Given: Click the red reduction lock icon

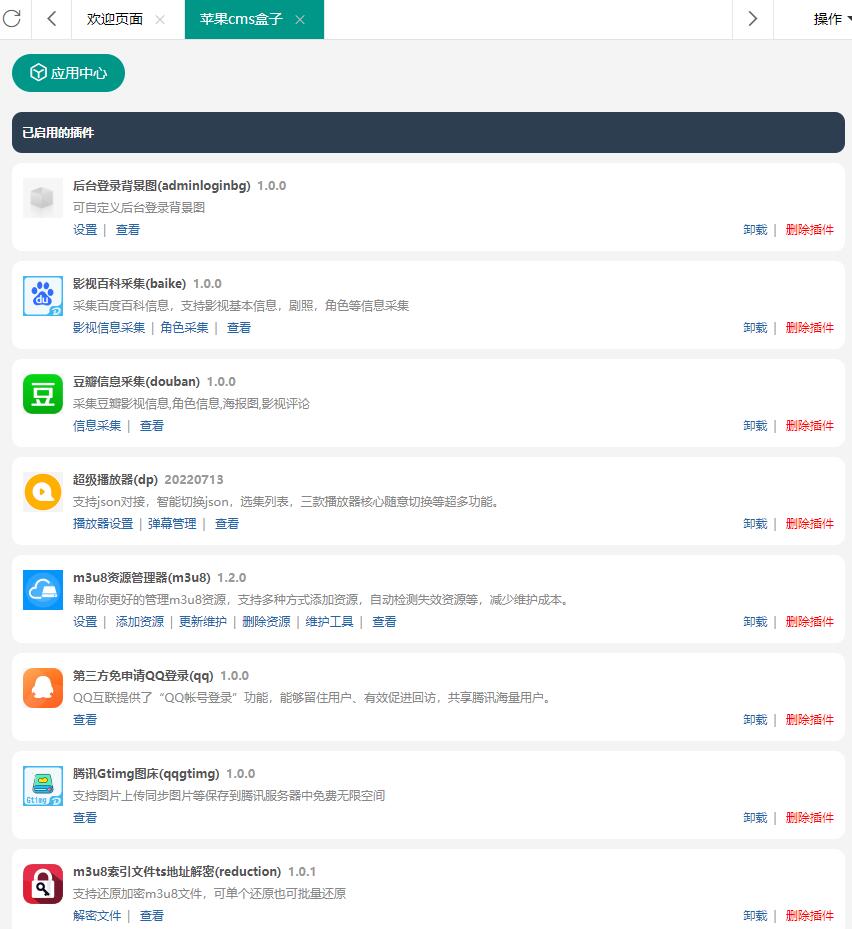Looking at the screenshot, I should pos(43,884).
